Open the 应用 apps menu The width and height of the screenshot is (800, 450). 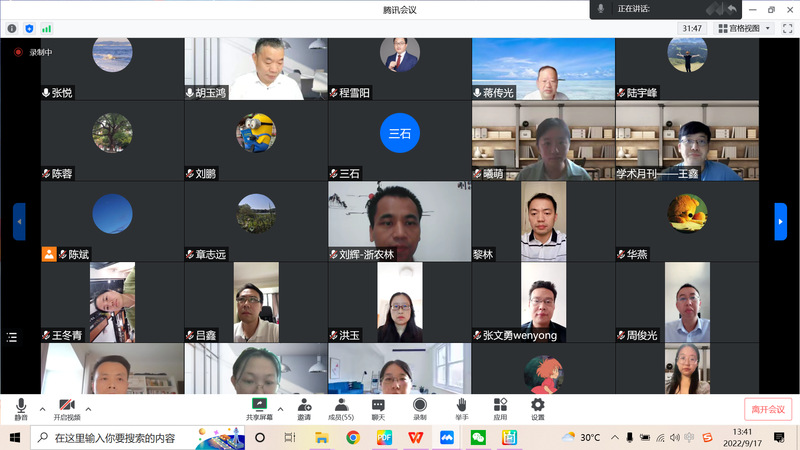pos(500,409)
